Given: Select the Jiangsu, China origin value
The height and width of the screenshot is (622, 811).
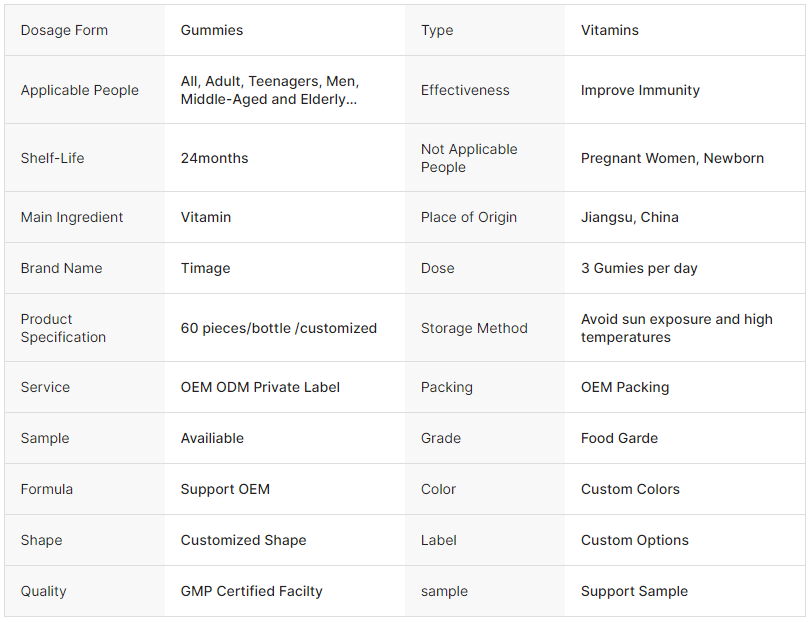Looking at the screenshot, I should click(x=629, y=217).
